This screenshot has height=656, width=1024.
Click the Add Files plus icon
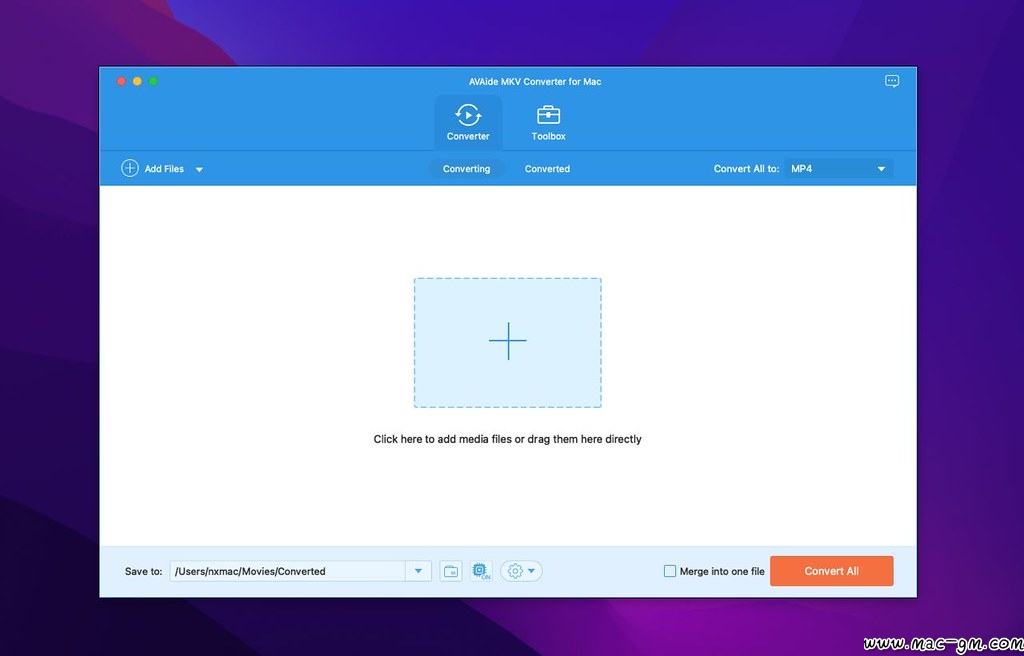coord(130,169)
